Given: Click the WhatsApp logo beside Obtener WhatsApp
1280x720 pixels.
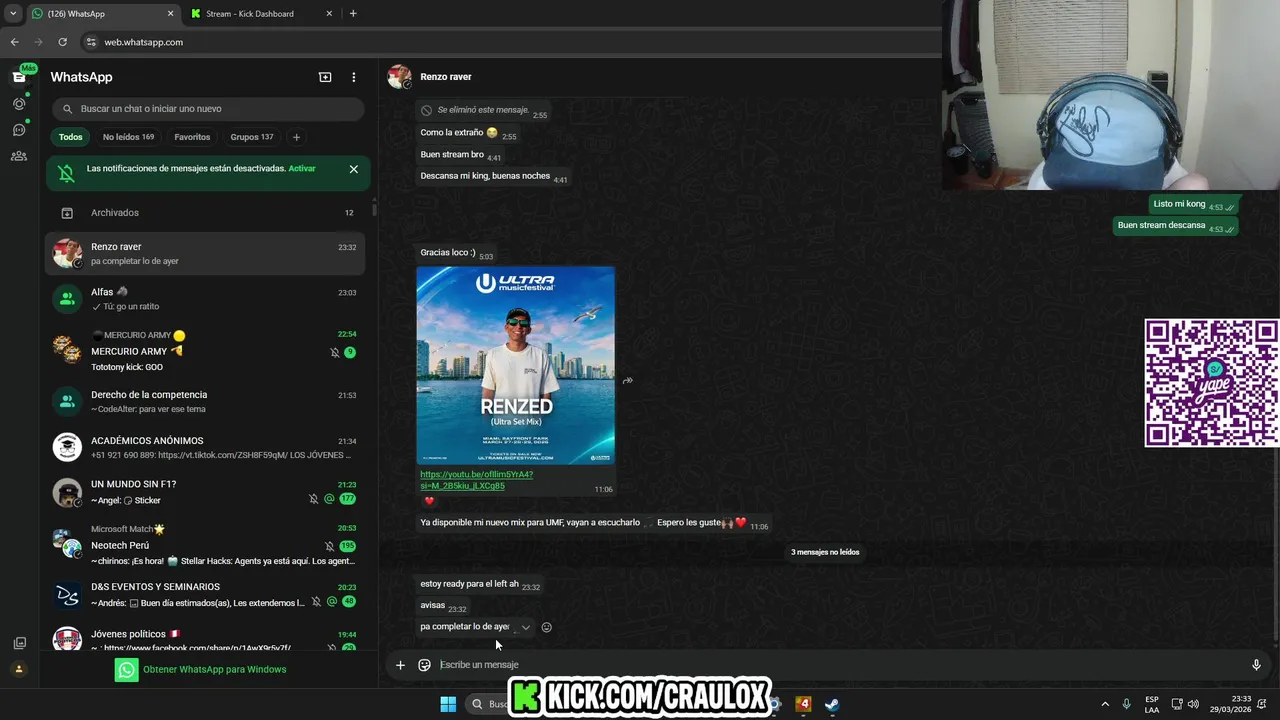Looking at the screenshot, I should (x=126, y=670).
